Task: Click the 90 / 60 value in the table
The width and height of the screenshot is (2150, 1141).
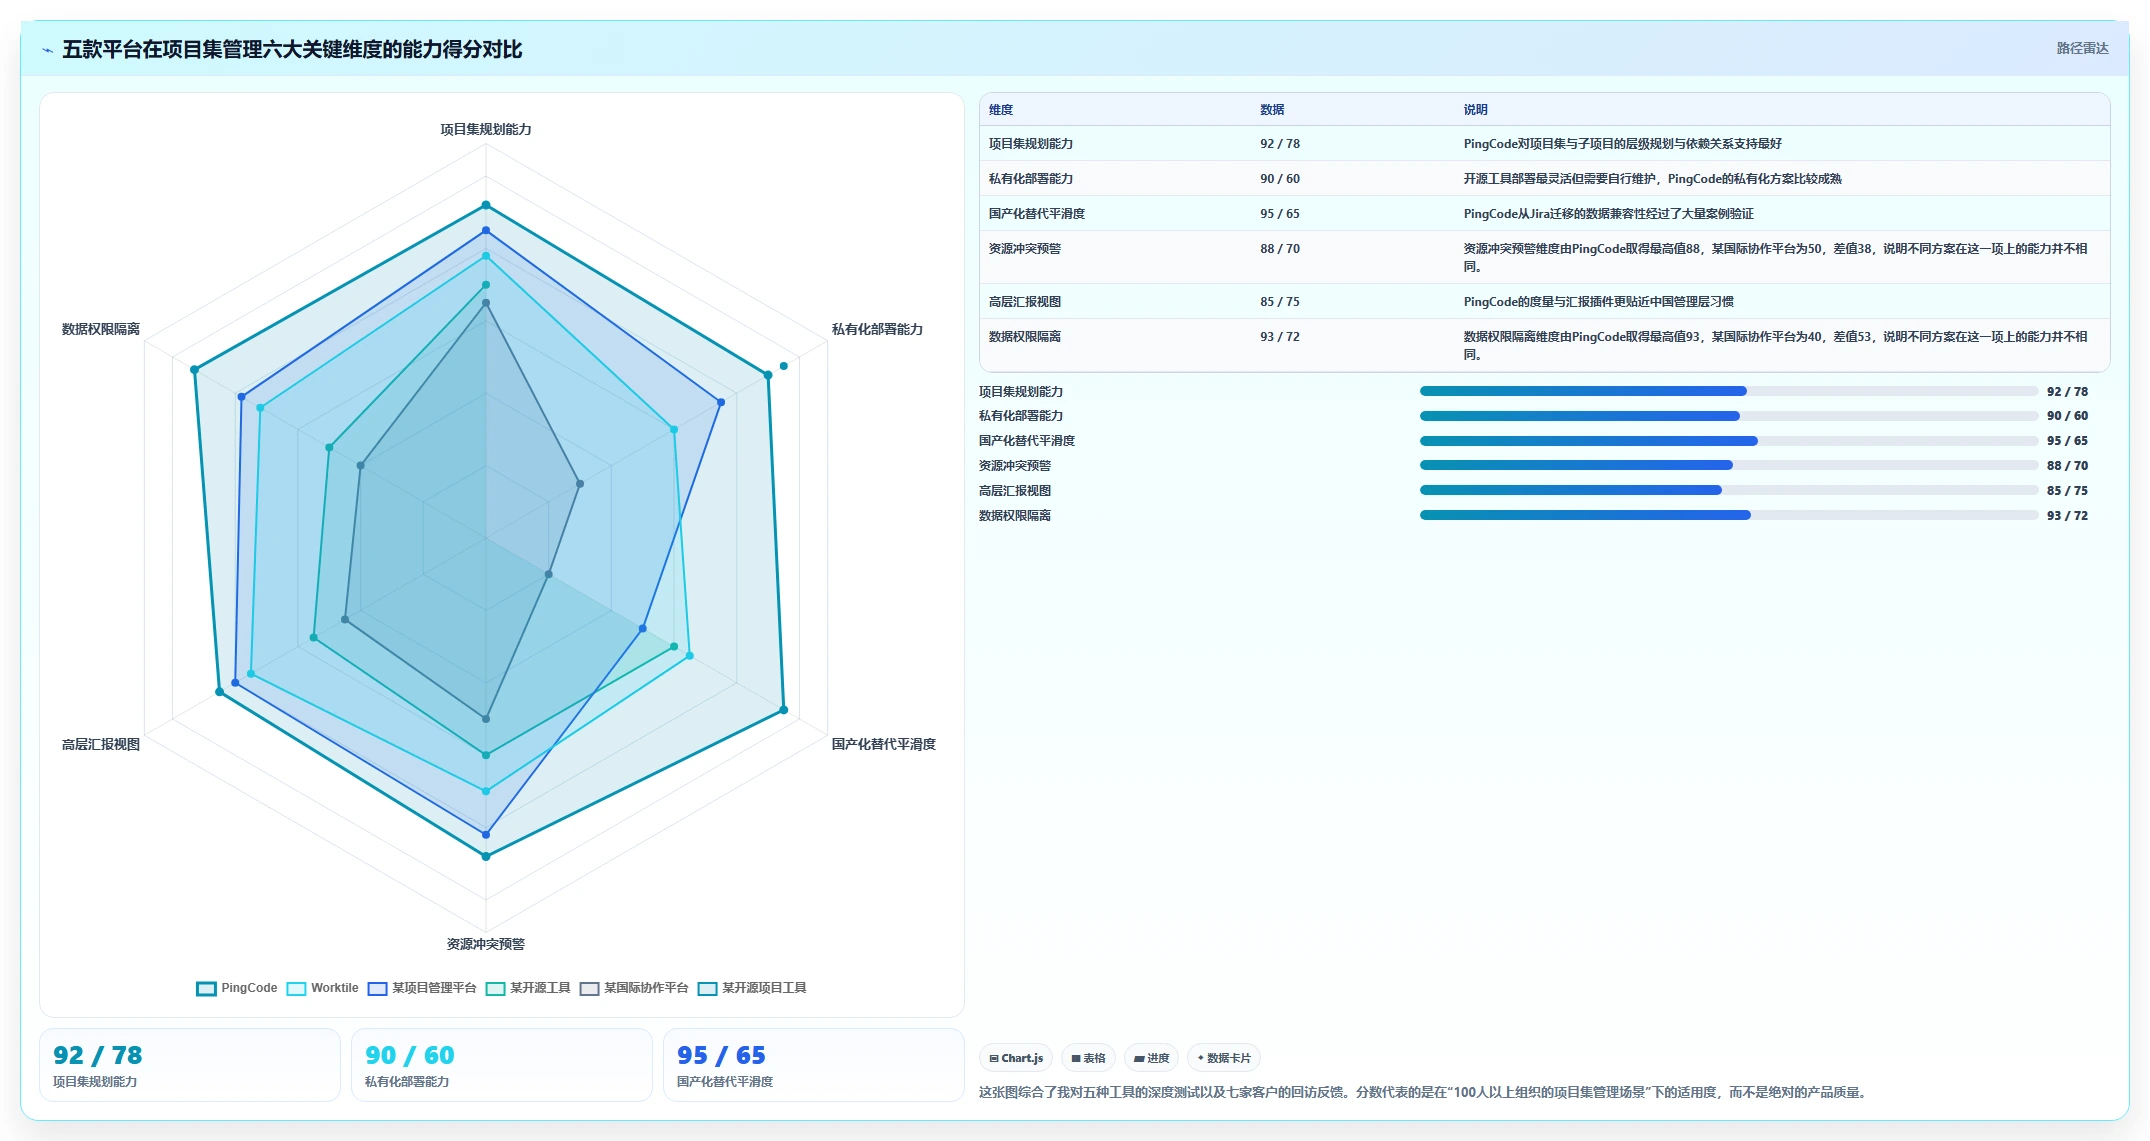Action: [x=1280, y=179]
